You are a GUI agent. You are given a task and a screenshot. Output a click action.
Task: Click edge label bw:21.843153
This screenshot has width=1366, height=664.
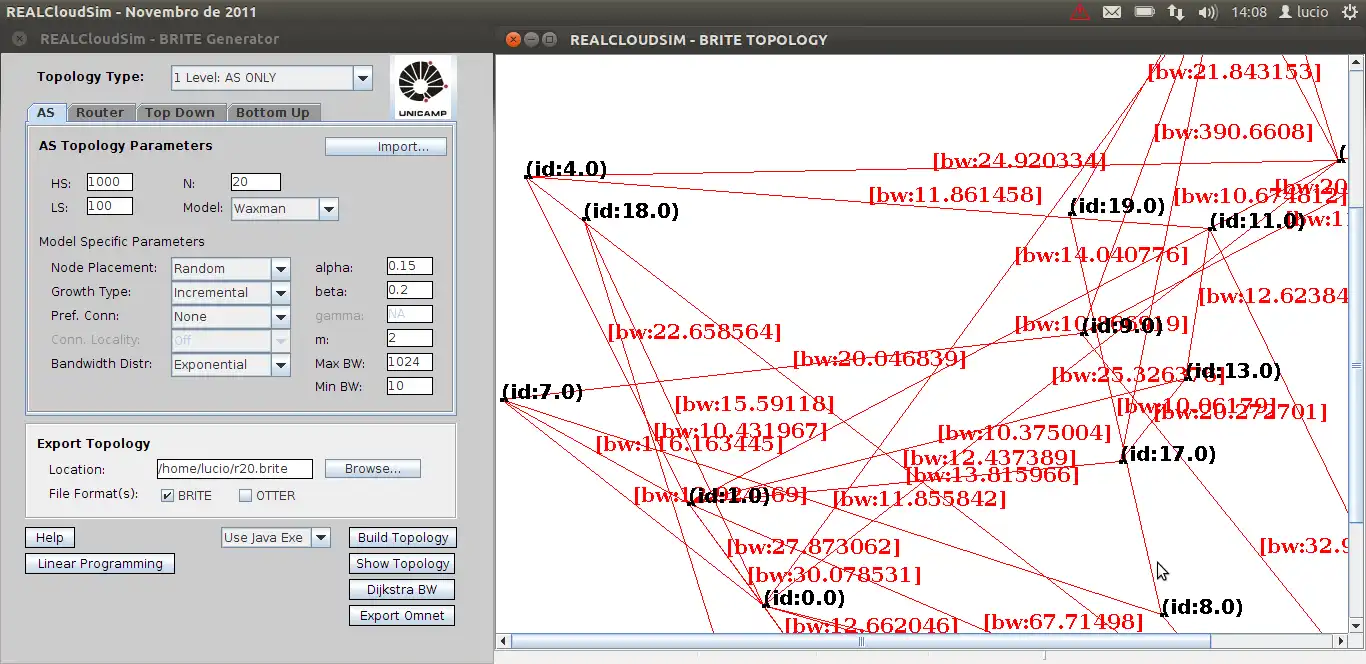[1234, 72]
